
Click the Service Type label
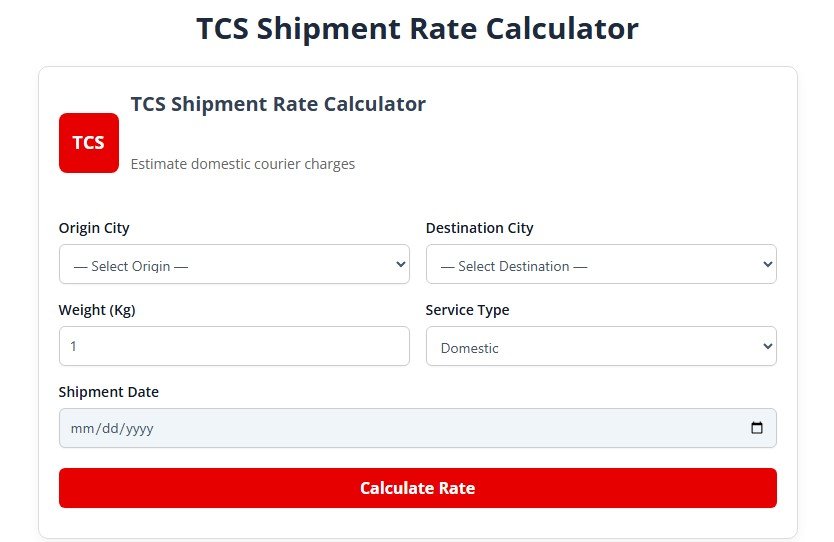pos(467,310)
